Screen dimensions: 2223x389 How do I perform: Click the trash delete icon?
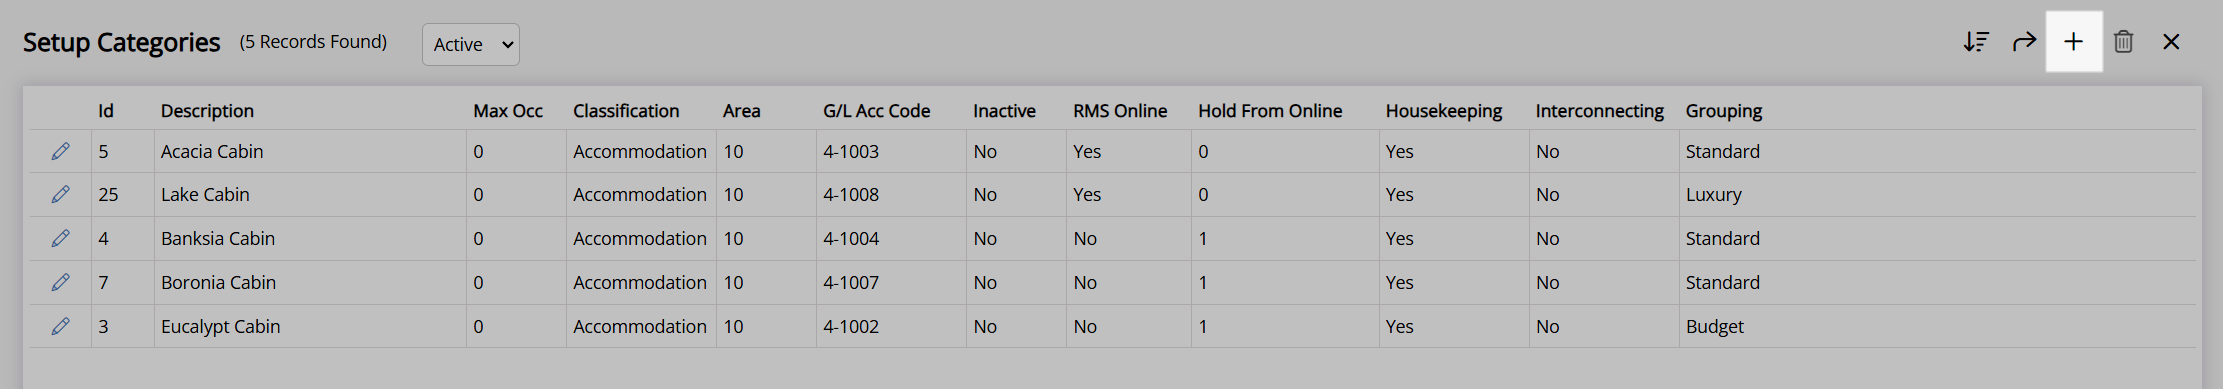(x=2123, y=42)
